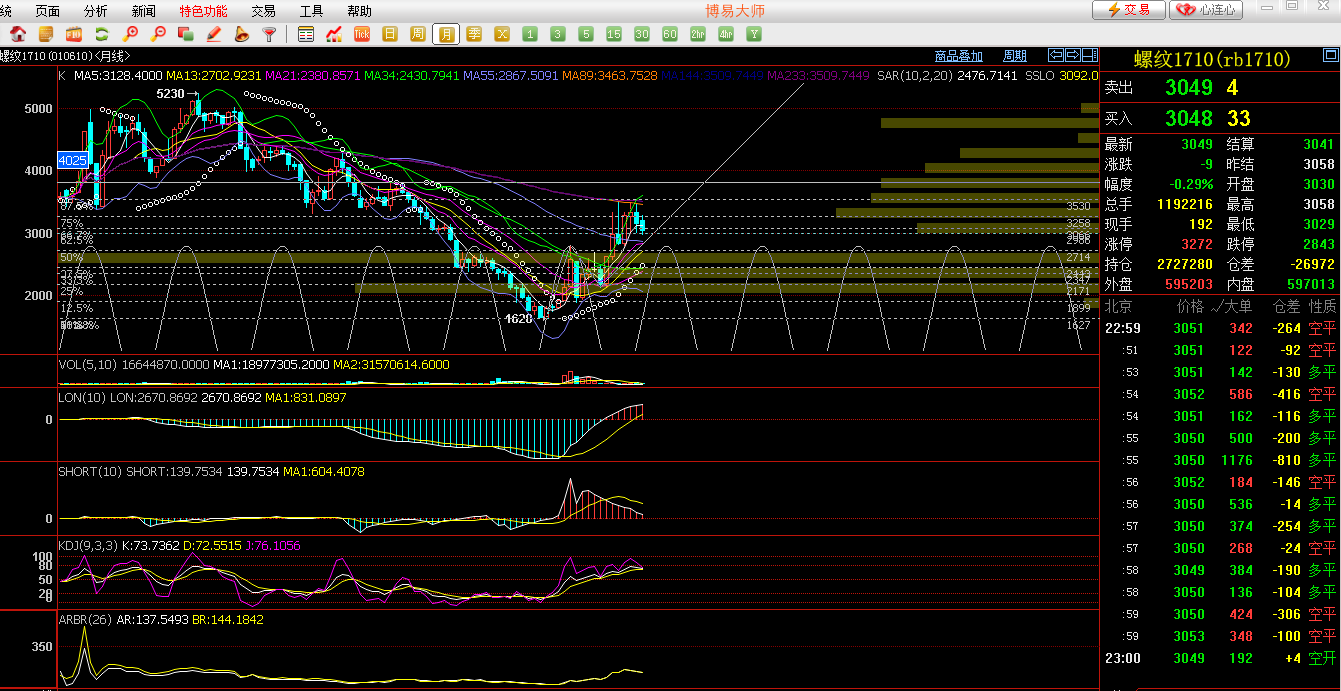Image resolution: width=1341 pixels, height=691 pixels.
Task: Open the 特色功能 menu
Action: [x=203, y=11]
